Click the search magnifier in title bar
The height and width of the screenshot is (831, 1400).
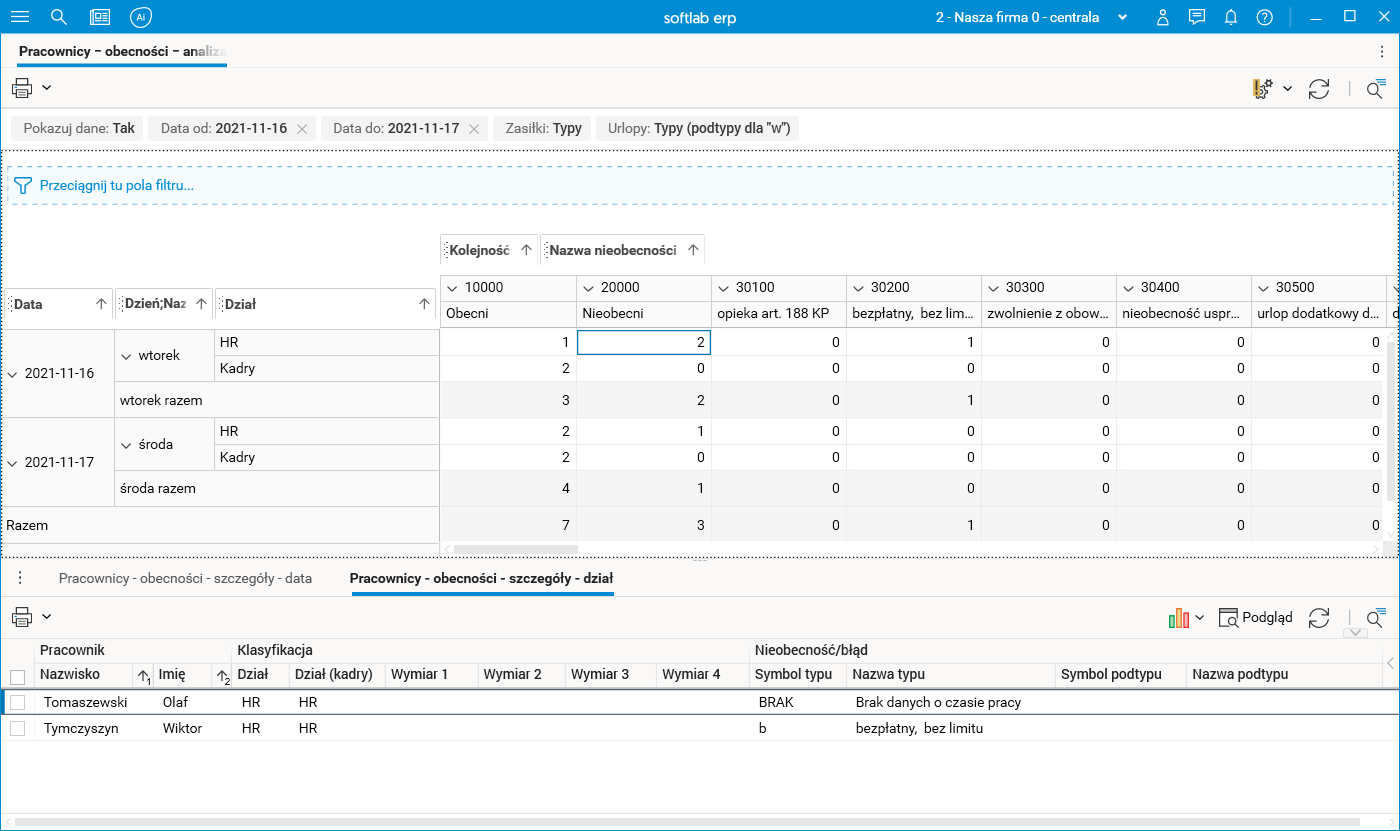click(x=59, y=17)
